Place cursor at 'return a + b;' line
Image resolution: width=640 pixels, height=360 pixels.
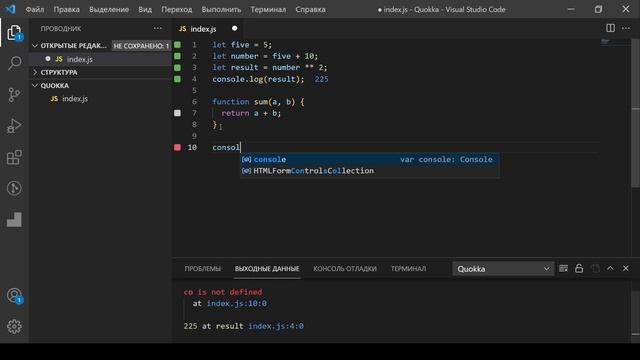(x=251, y=113)
